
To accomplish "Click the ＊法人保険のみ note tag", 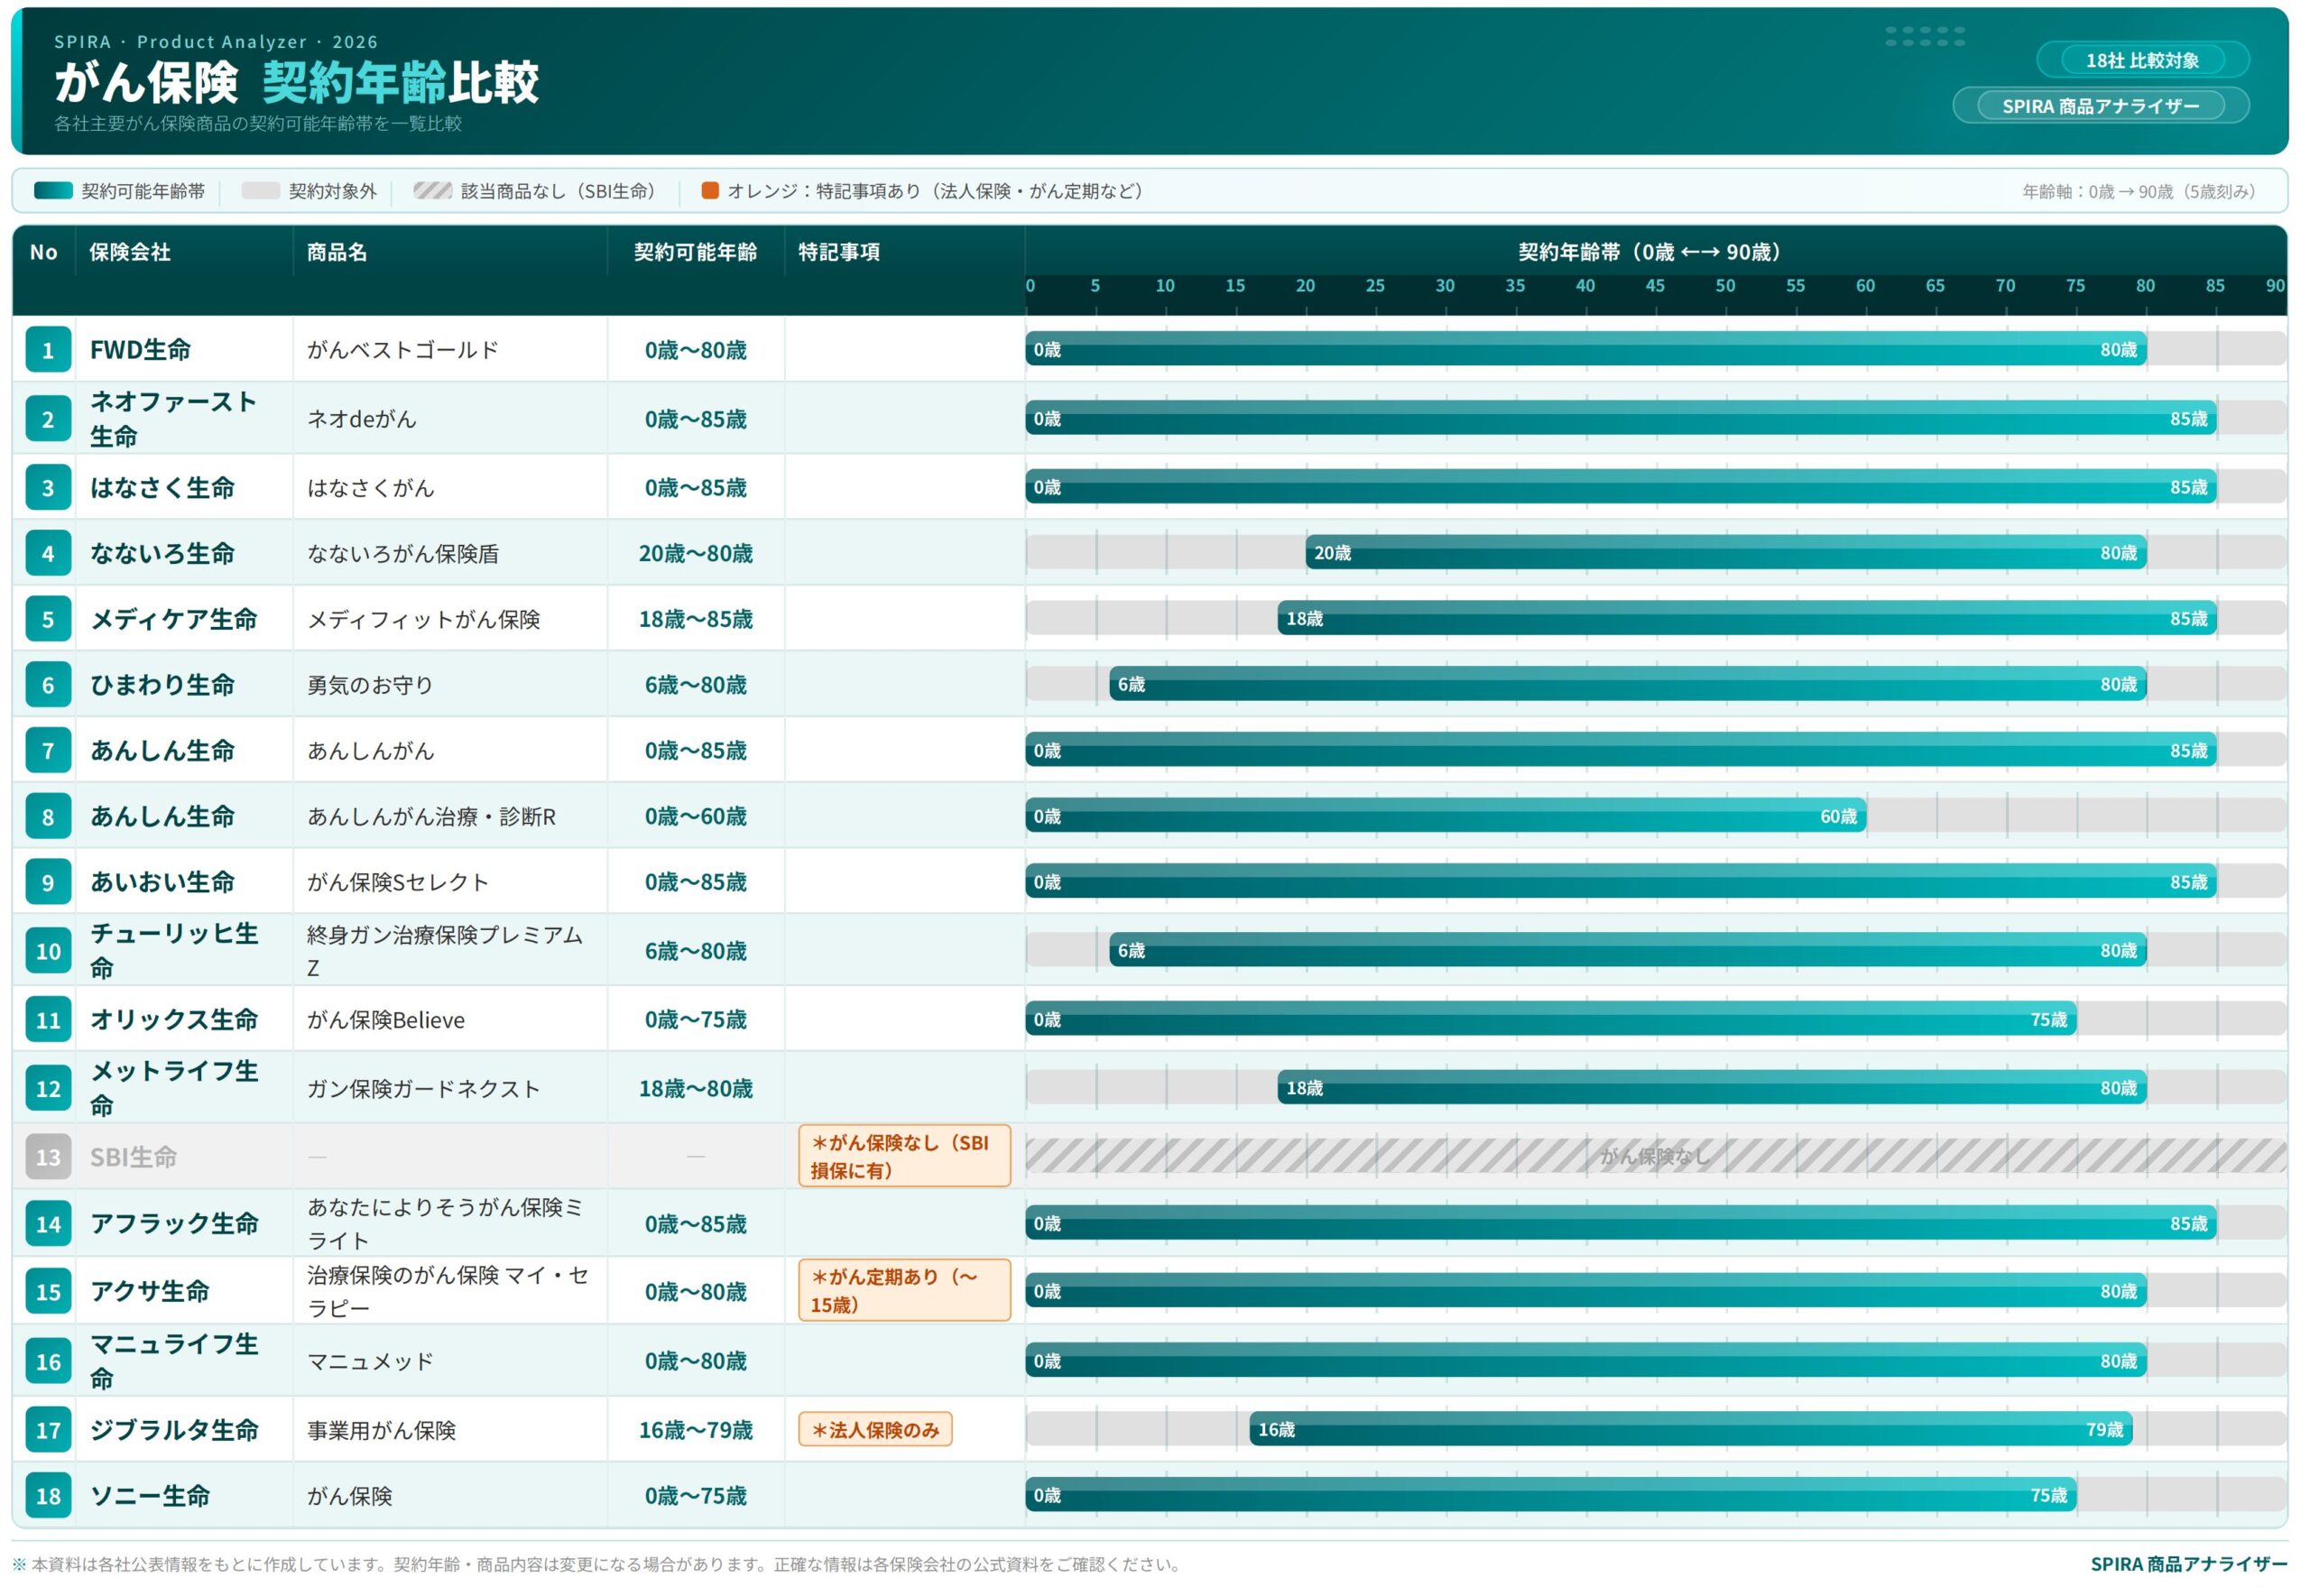I will tap(875, 1431).
